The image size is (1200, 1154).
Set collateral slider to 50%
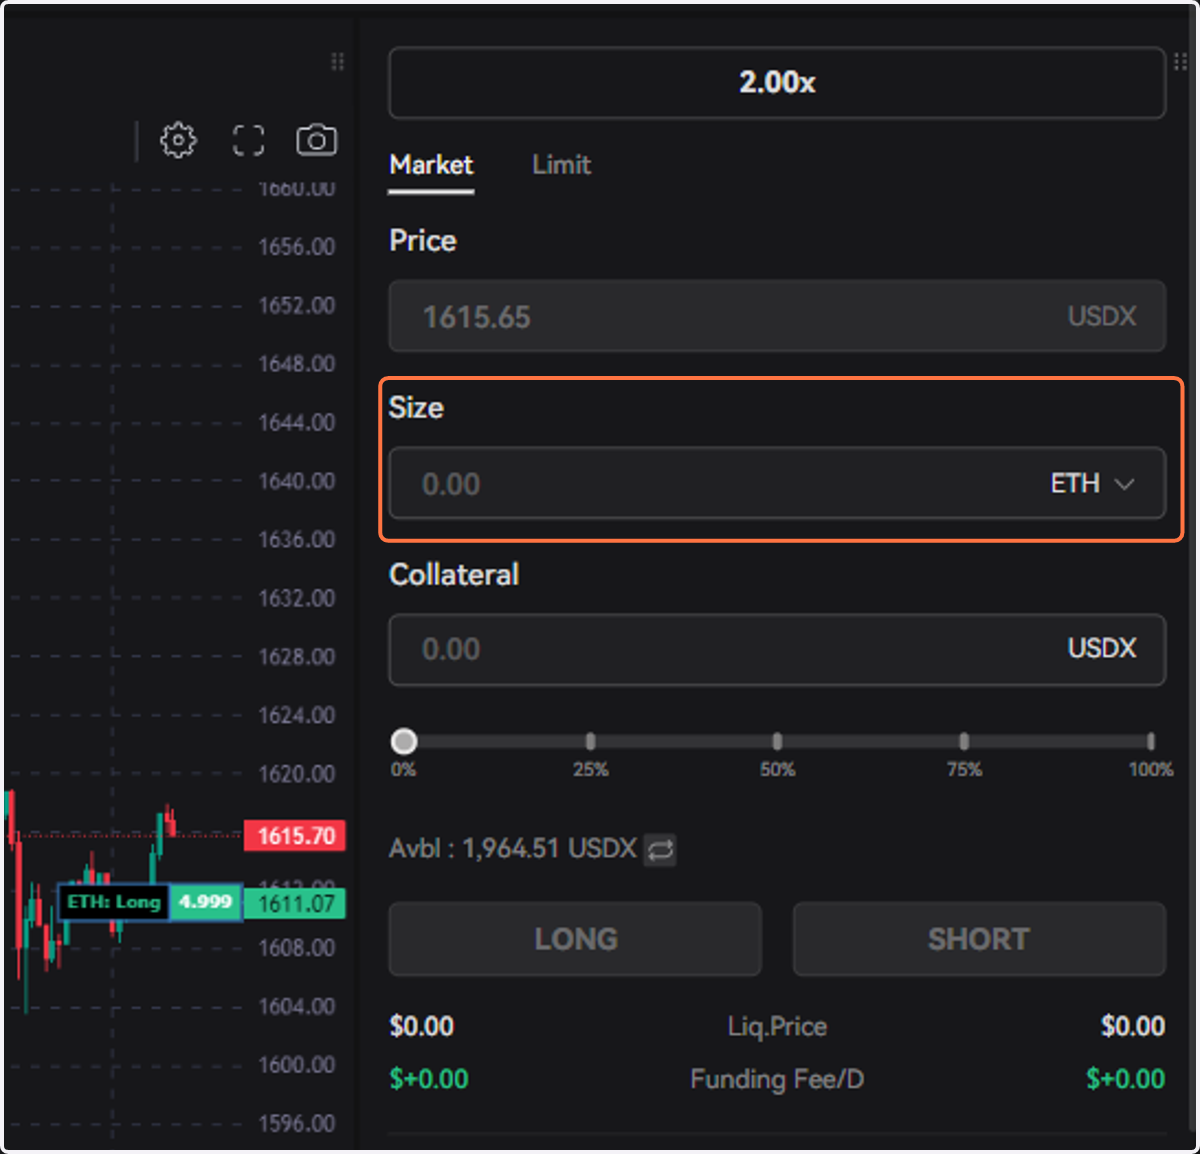click(x=777, y=741)
